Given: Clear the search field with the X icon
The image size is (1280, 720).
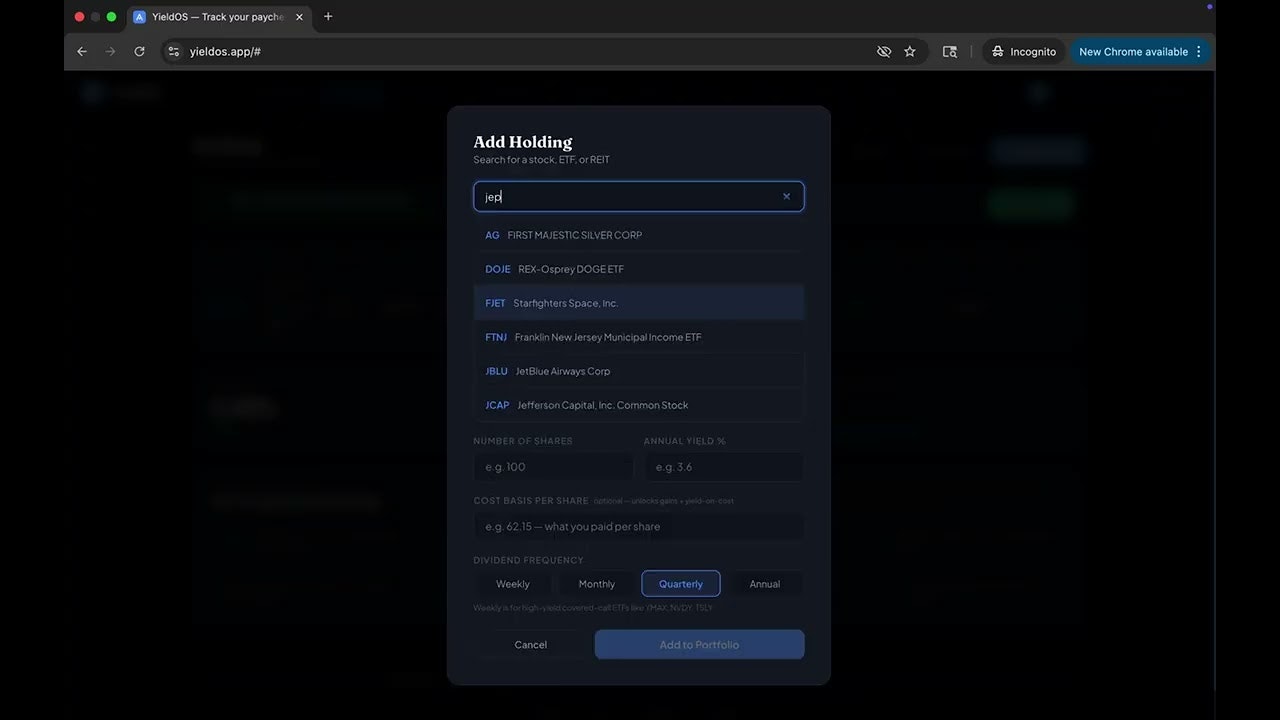Looking at the screenshot, I should 786,197.
